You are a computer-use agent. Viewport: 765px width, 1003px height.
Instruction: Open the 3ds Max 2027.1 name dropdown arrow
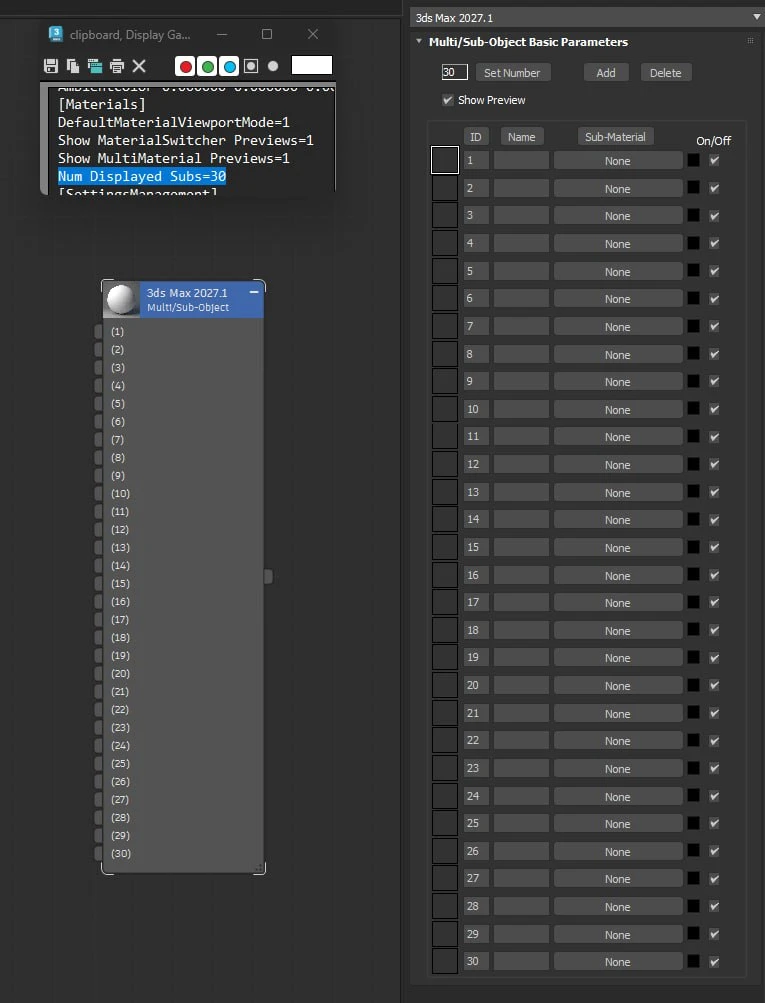757,17
